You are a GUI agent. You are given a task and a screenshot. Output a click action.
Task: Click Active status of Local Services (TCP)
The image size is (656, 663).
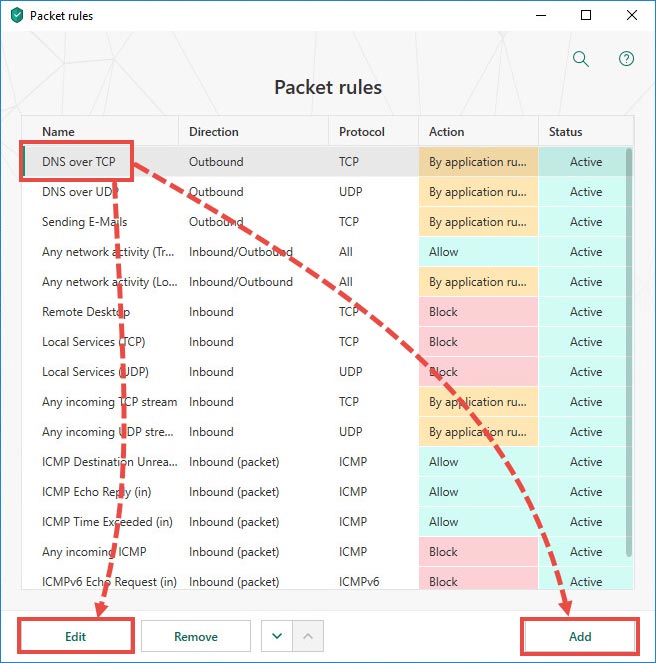point(585,342)
